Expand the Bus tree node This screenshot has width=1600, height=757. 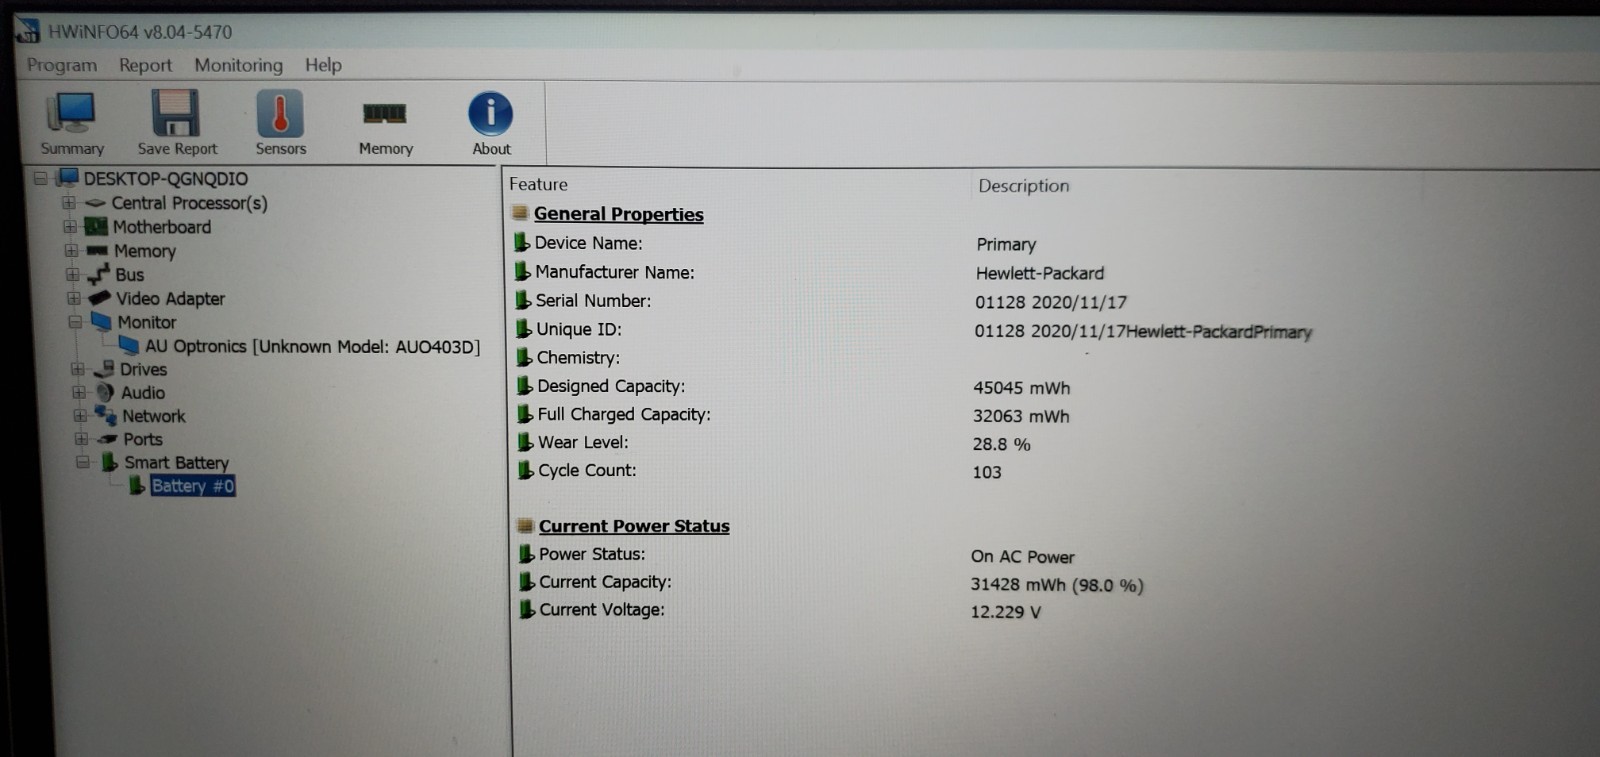(72, 274)
